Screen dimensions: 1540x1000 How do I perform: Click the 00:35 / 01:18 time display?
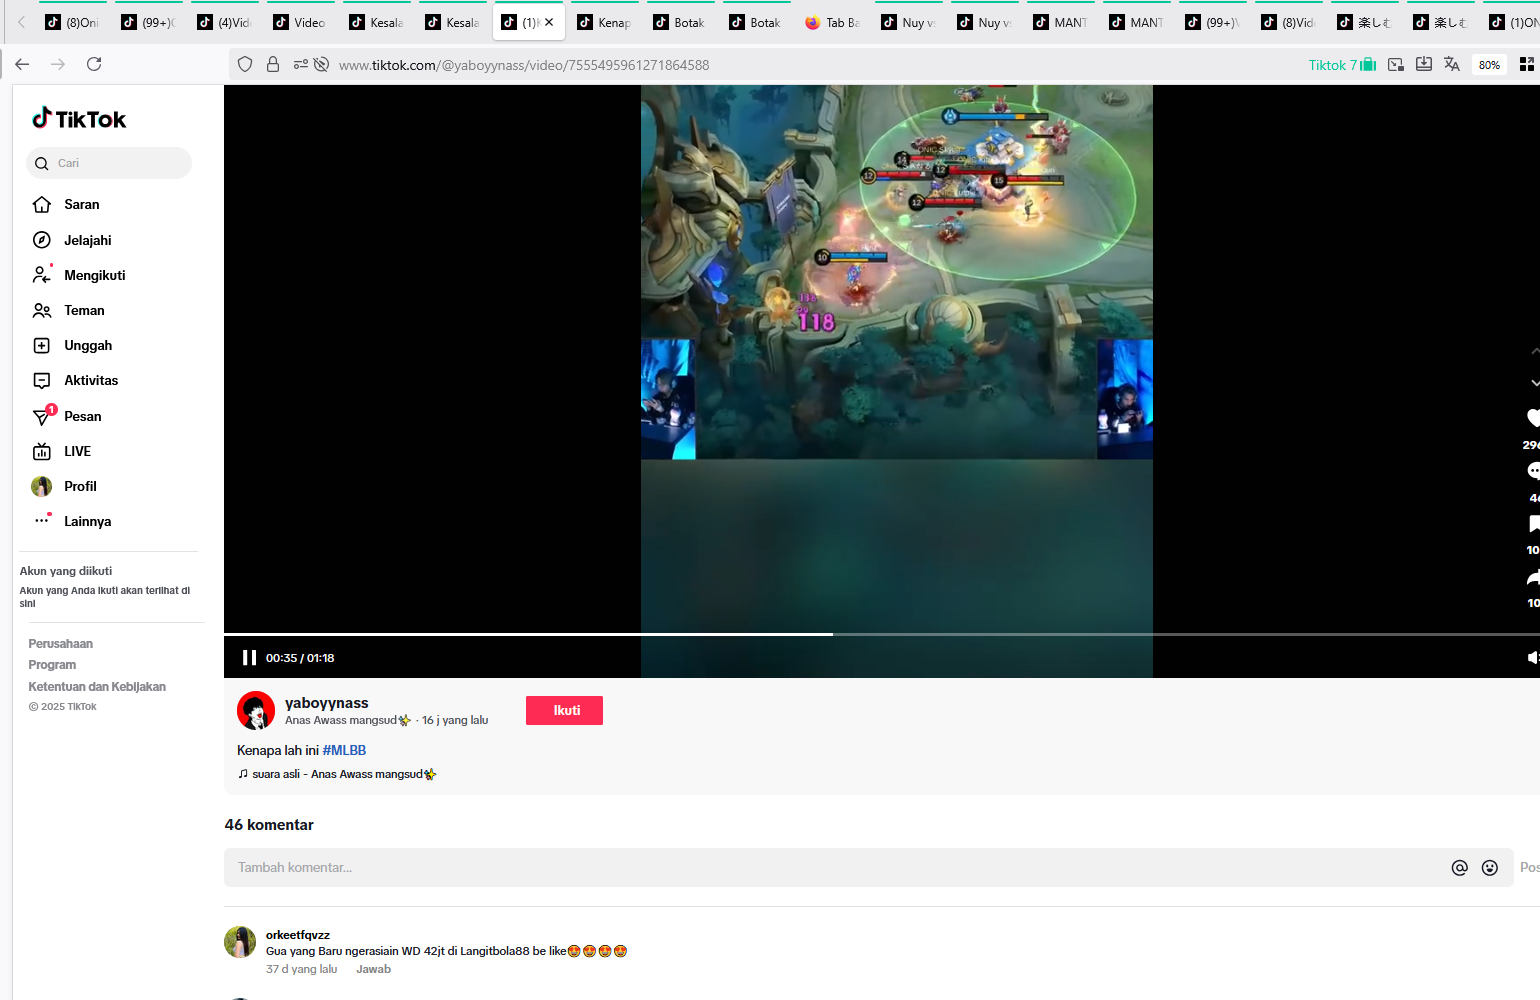point(300,658)
